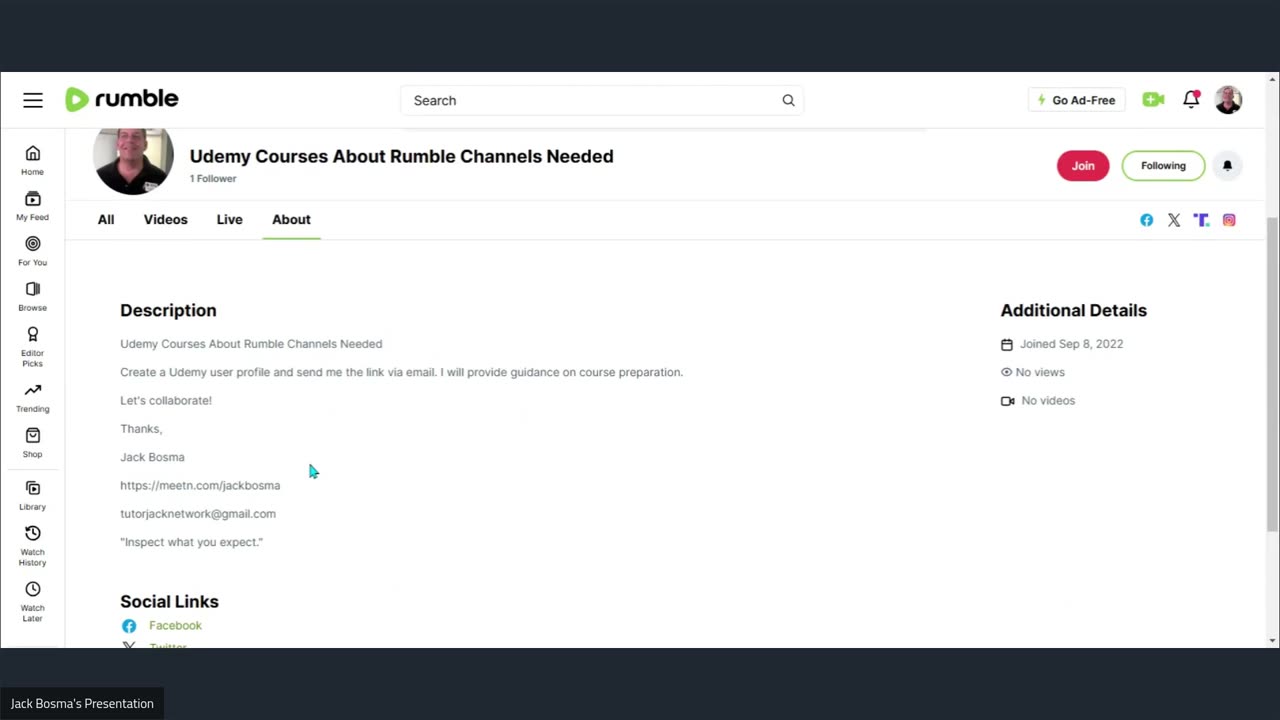Open Watch History in sidebar

[33, 545]
